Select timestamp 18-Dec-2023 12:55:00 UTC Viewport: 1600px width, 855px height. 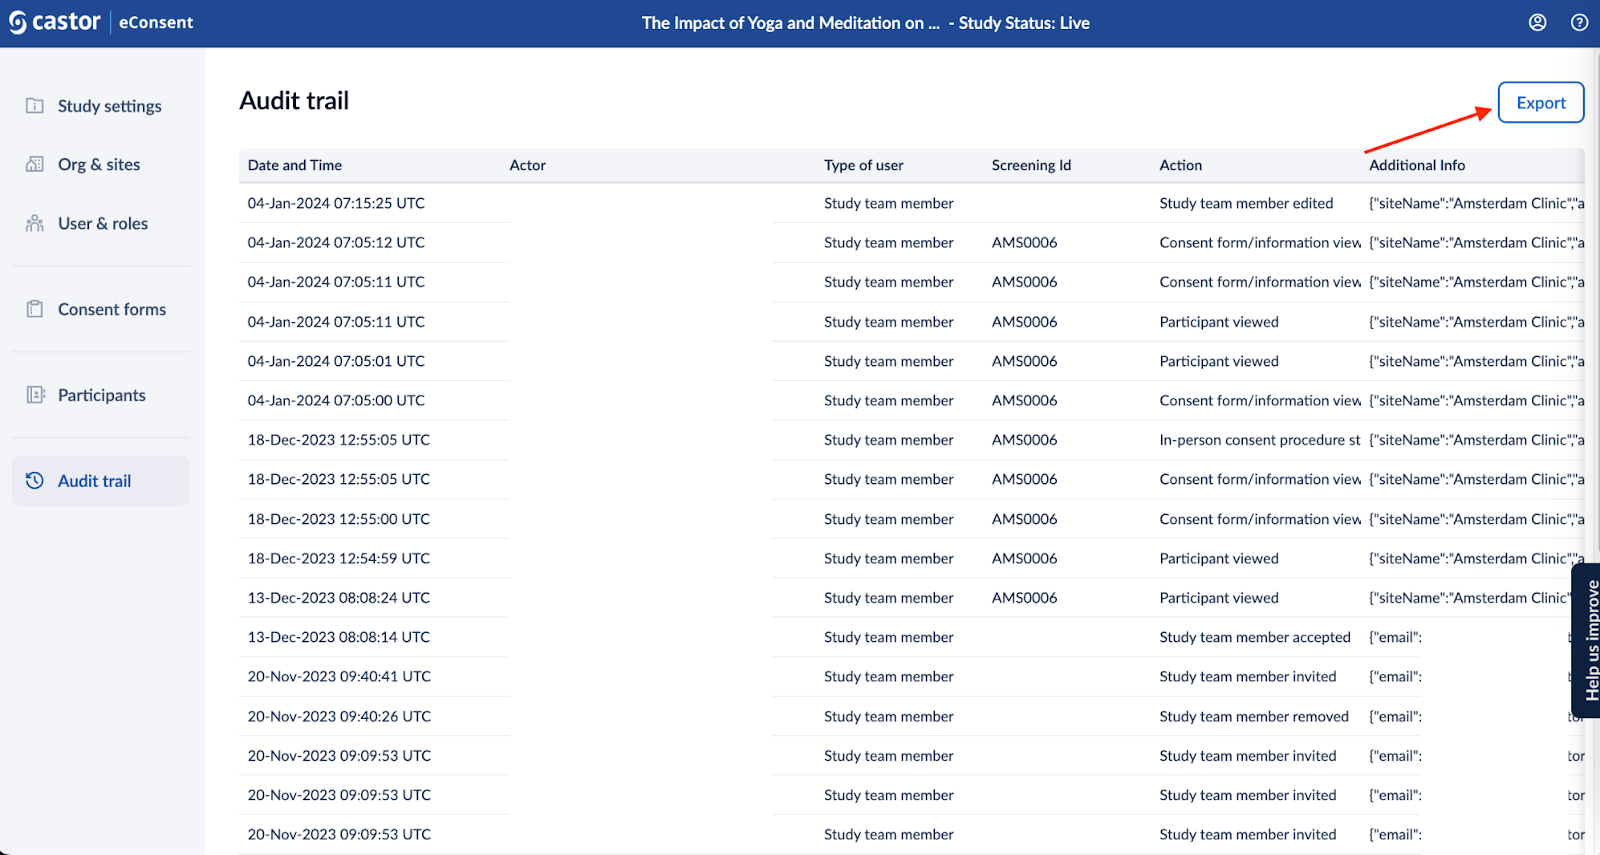click(x=339, y=519)
